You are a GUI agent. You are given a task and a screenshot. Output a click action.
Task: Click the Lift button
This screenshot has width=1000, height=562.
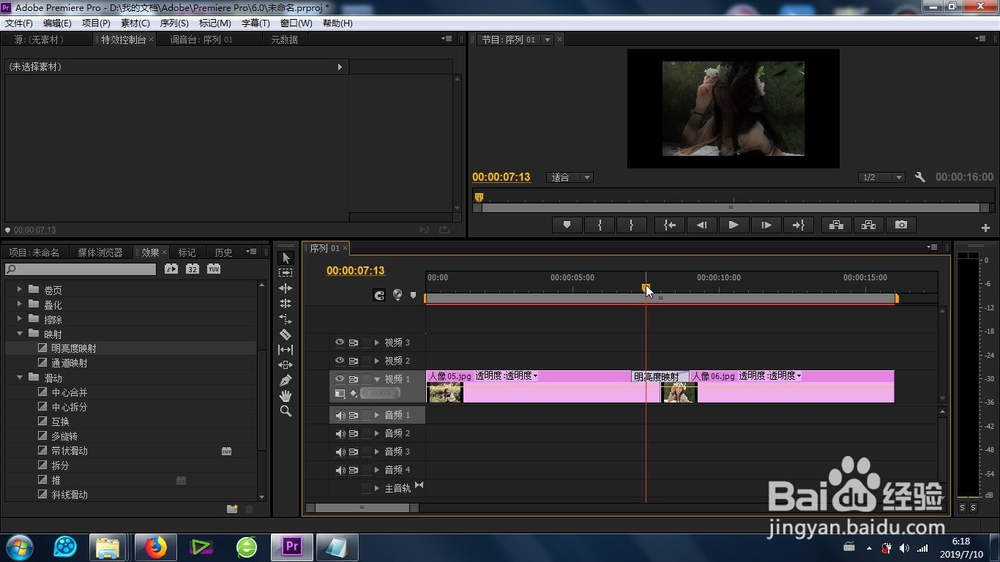[836, 225]
